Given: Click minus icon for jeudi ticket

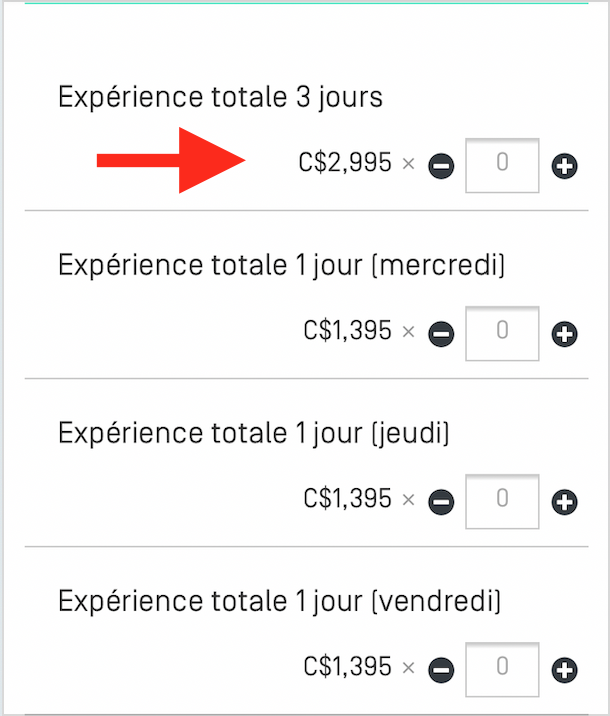Looking at the screenshot, I should pyautogui.click(x=441, y=502).
